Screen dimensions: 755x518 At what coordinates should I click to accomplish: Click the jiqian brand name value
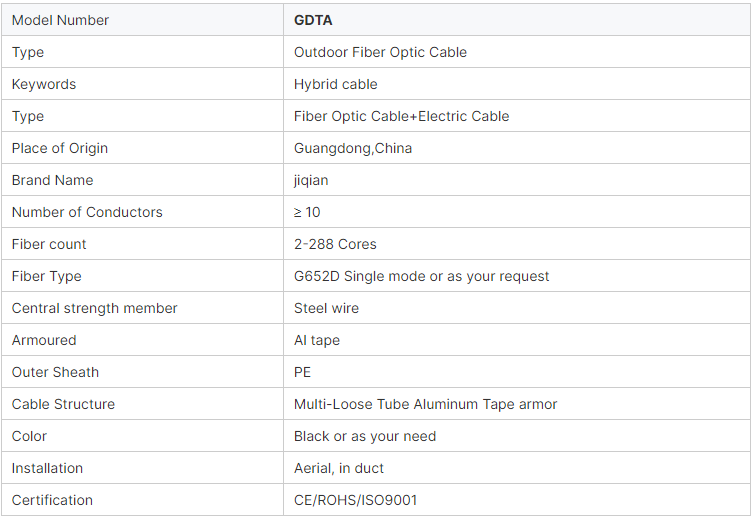(x=311, y=180)
